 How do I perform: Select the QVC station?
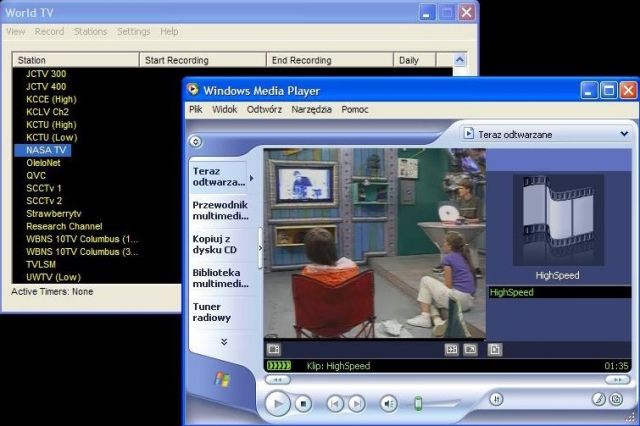coord(36,175)
